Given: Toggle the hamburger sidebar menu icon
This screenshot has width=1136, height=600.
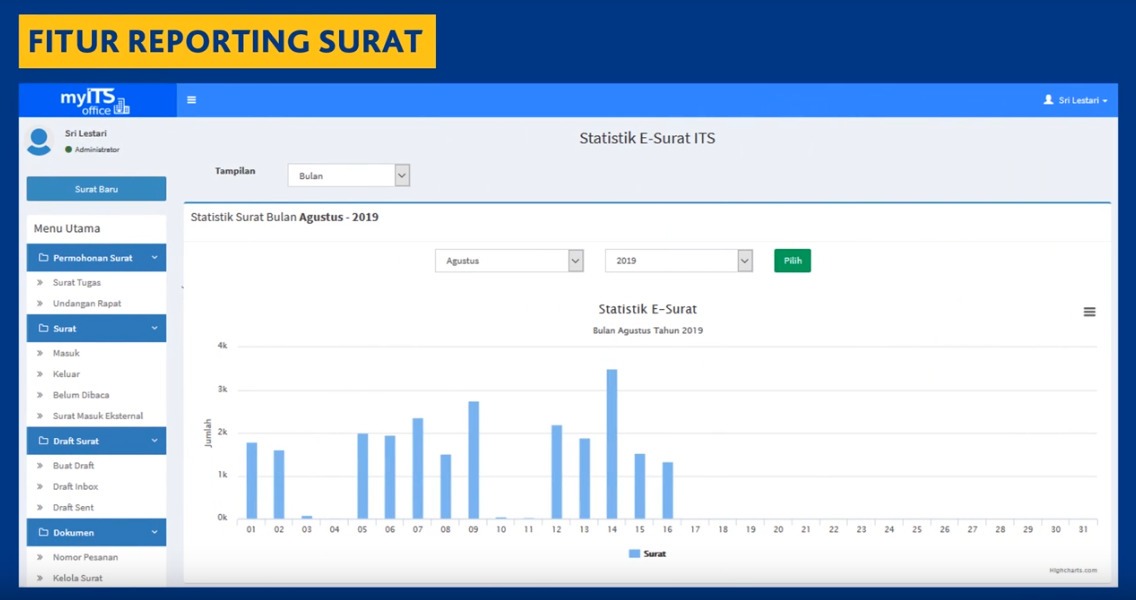Looking at the screenshot, I should (x=191, y=100).
